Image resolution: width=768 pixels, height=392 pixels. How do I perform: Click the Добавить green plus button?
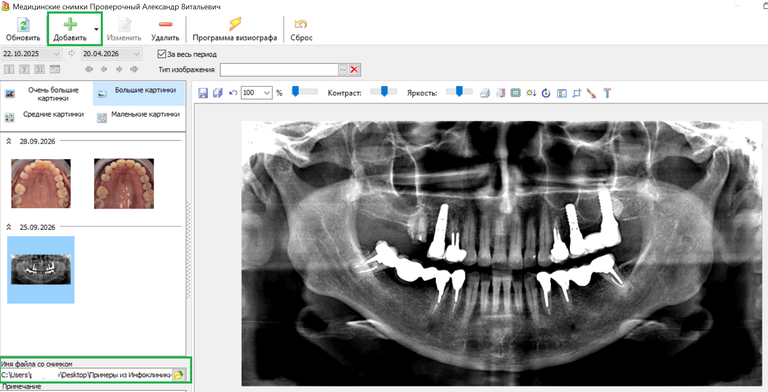[70, 29]
